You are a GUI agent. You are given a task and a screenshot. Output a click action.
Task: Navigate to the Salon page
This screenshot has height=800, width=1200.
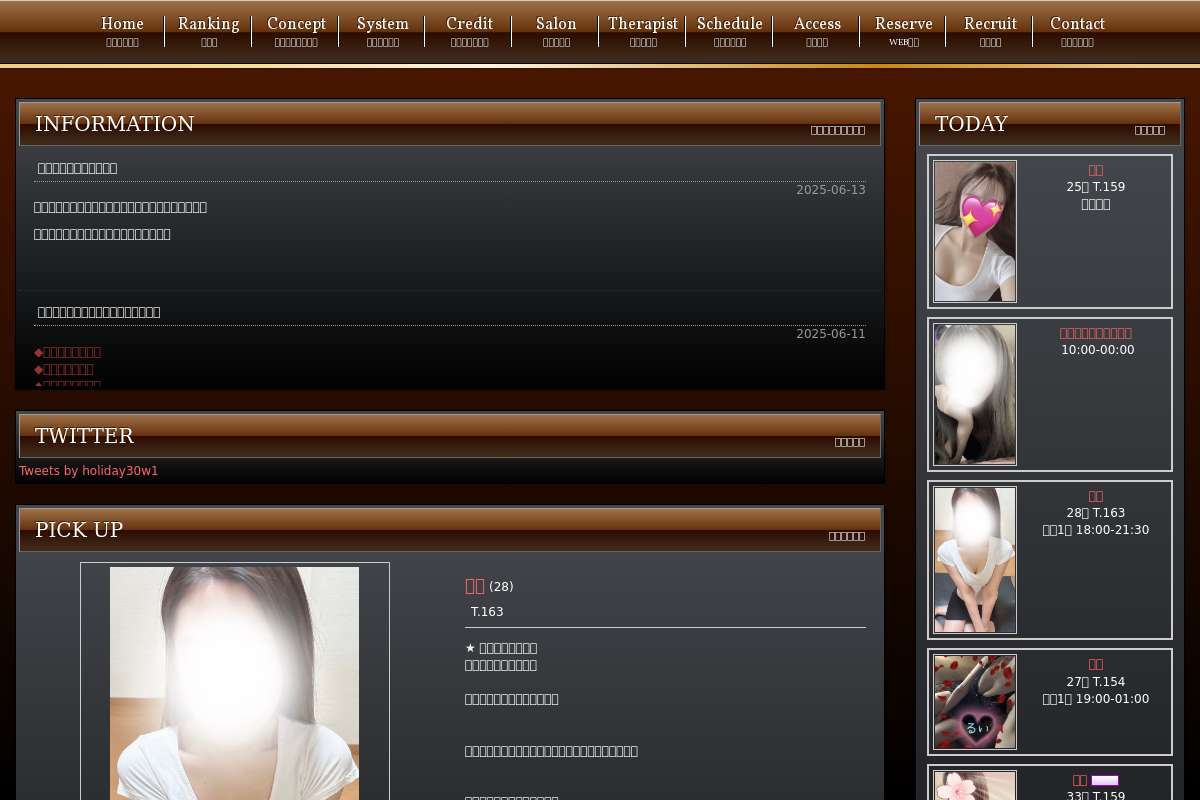(x=556, y=30)
